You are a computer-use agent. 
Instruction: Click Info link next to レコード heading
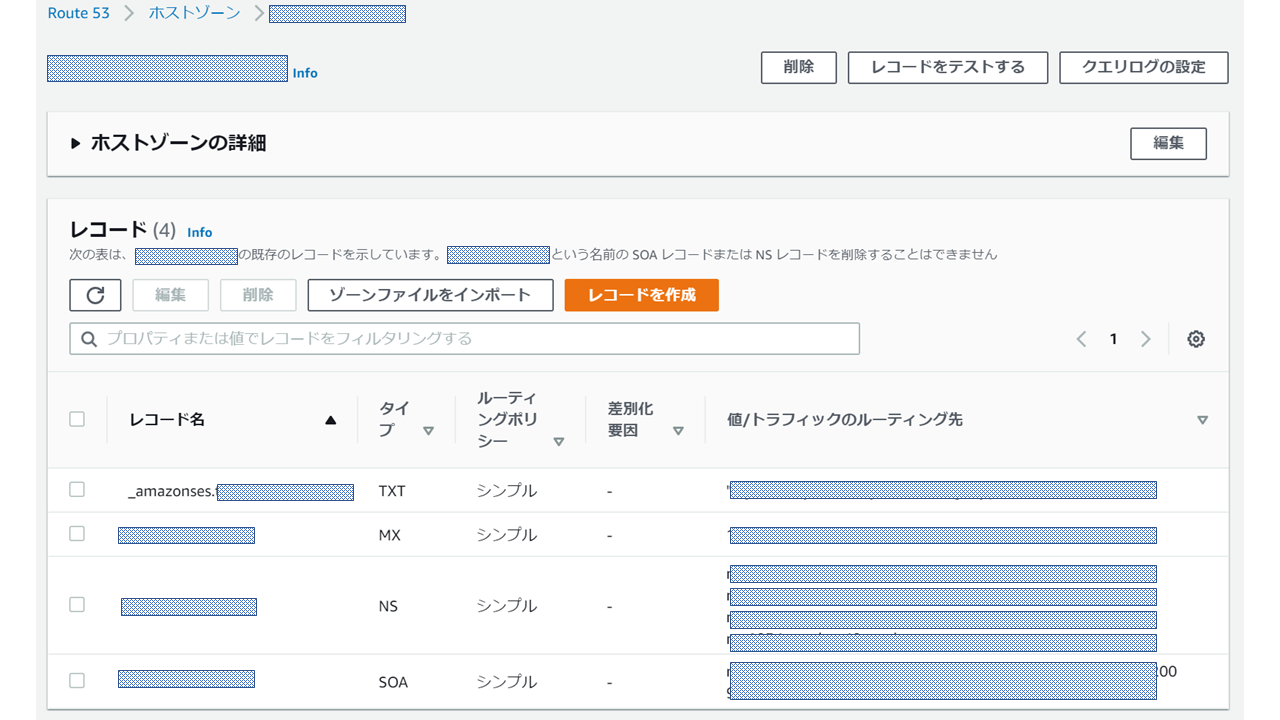200,232
